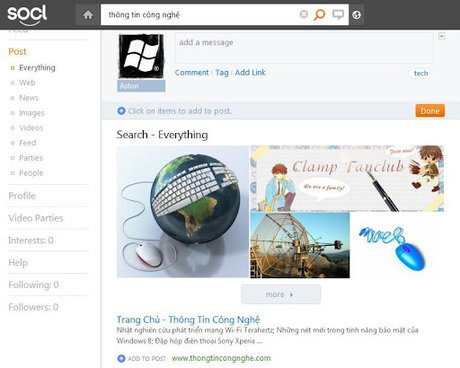
Task: Select the Everything filter option
Action: click(x=37, y=68)
